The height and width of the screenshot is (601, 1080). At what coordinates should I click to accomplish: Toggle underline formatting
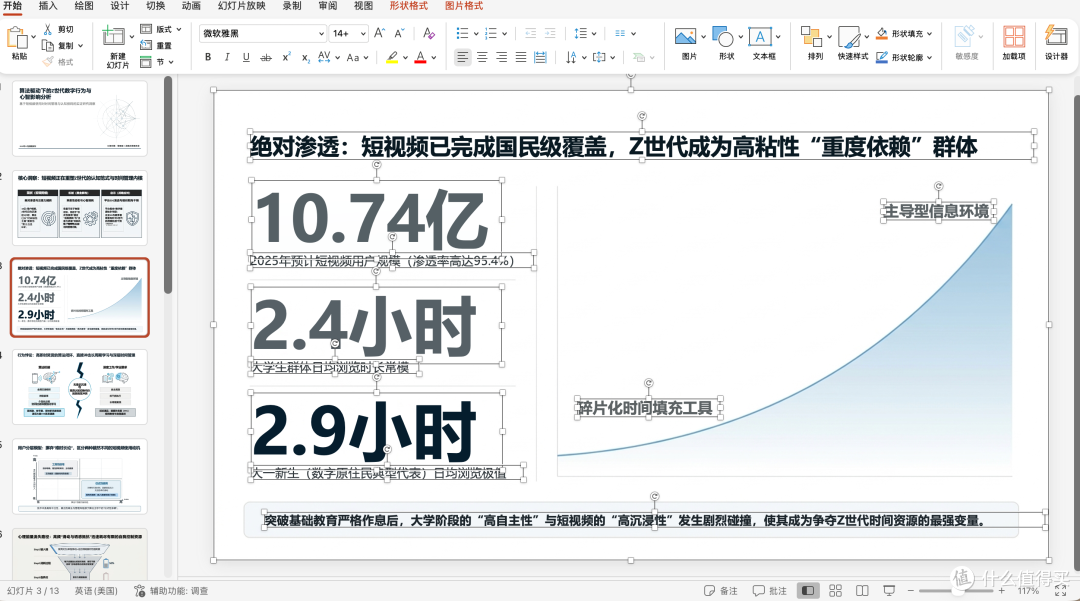pos(246,58)
